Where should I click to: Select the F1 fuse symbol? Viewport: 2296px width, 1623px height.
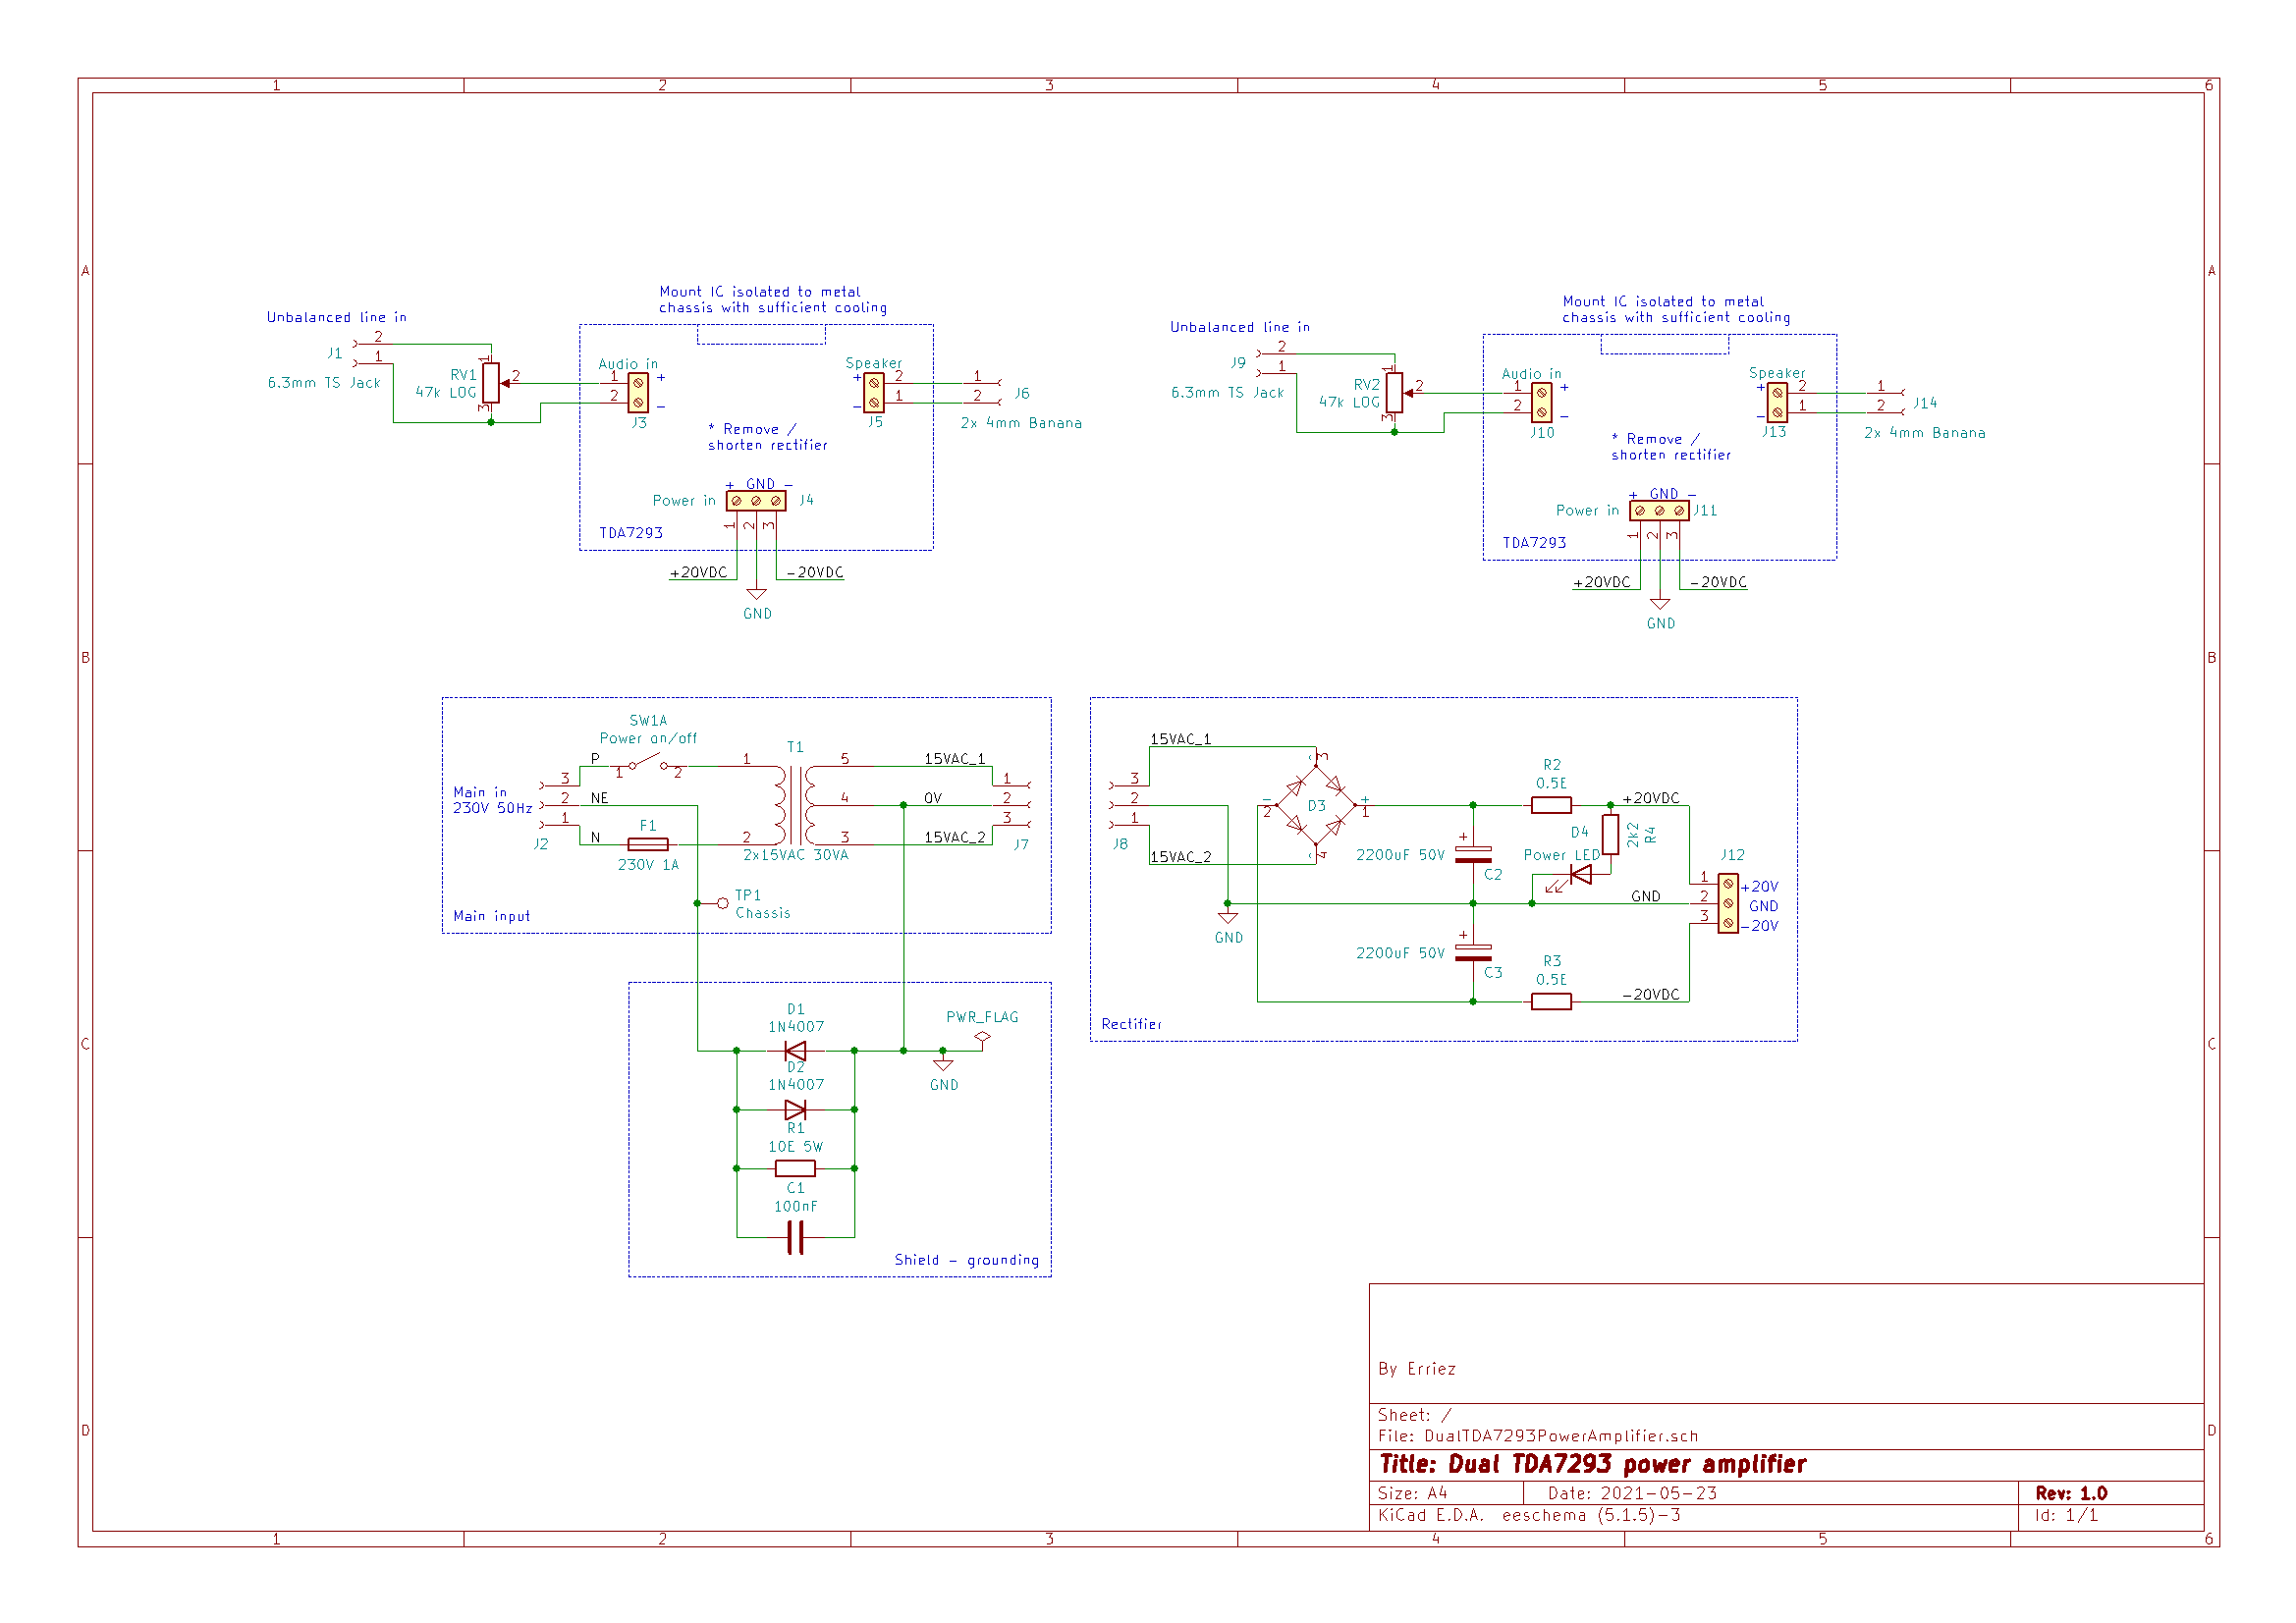(647, 845)
